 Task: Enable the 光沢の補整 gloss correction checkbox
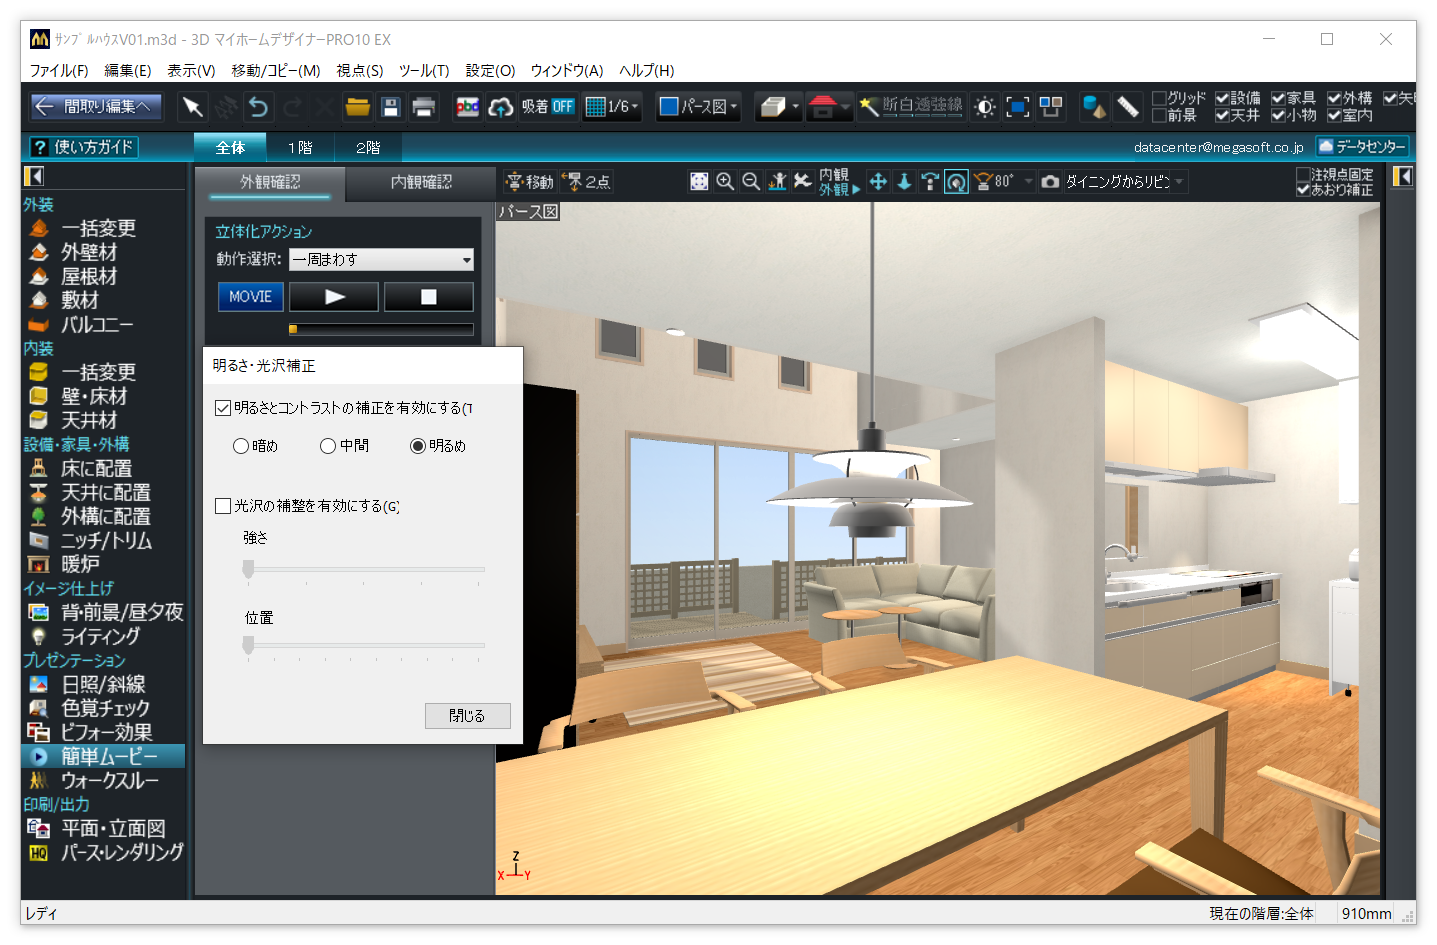[223, 506]
